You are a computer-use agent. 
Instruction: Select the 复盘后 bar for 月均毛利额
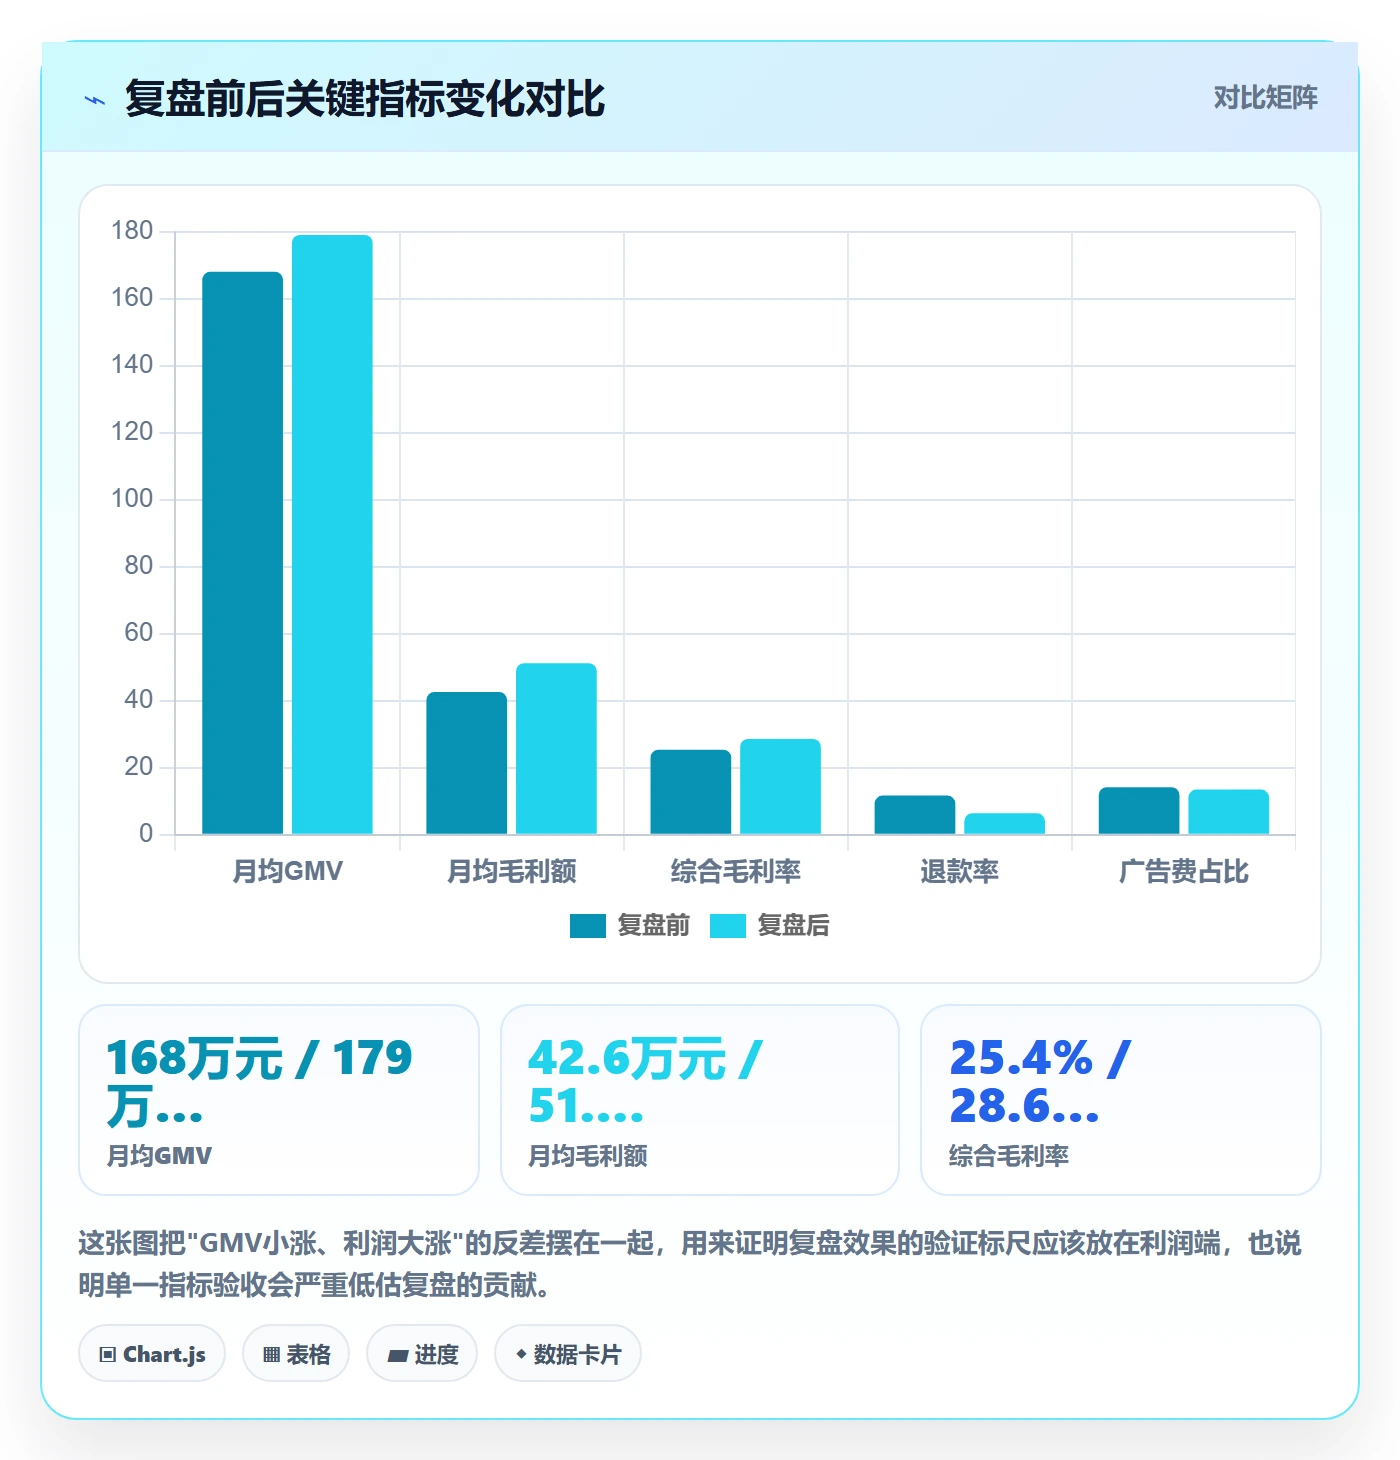556,749
